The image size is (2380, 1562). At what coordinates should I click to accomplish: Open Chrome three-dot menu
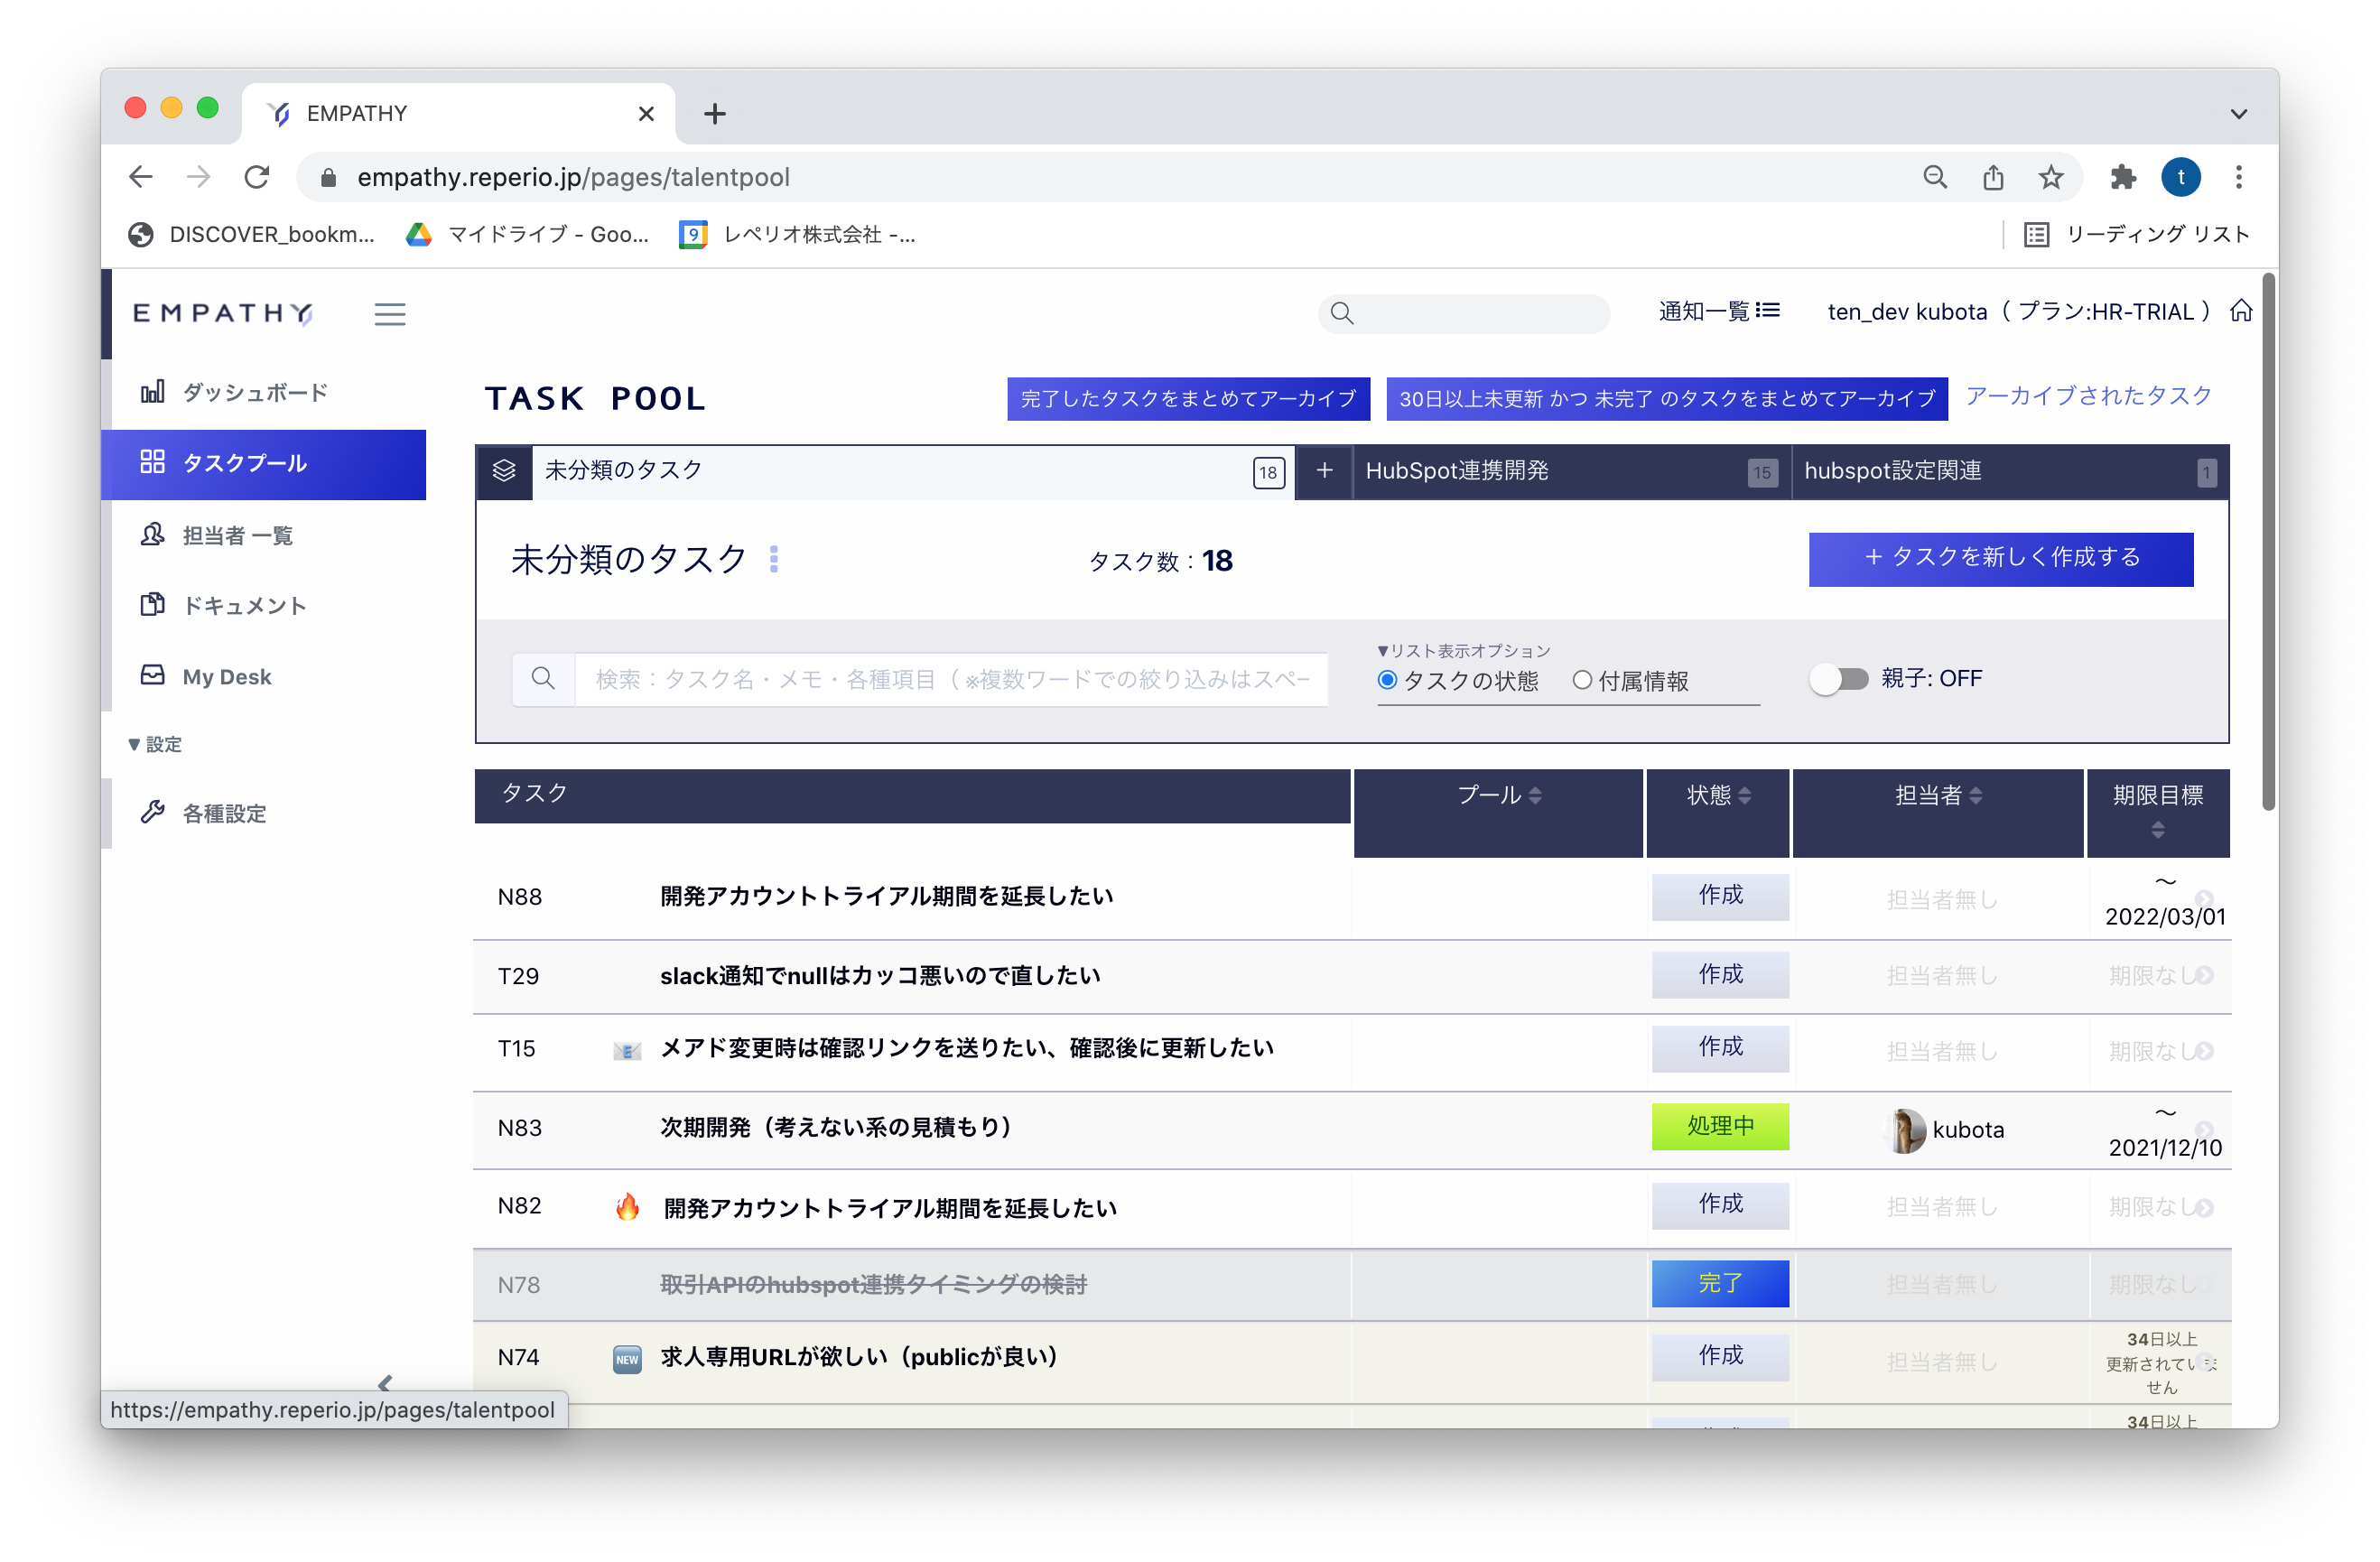click(x=2239, y=177)
